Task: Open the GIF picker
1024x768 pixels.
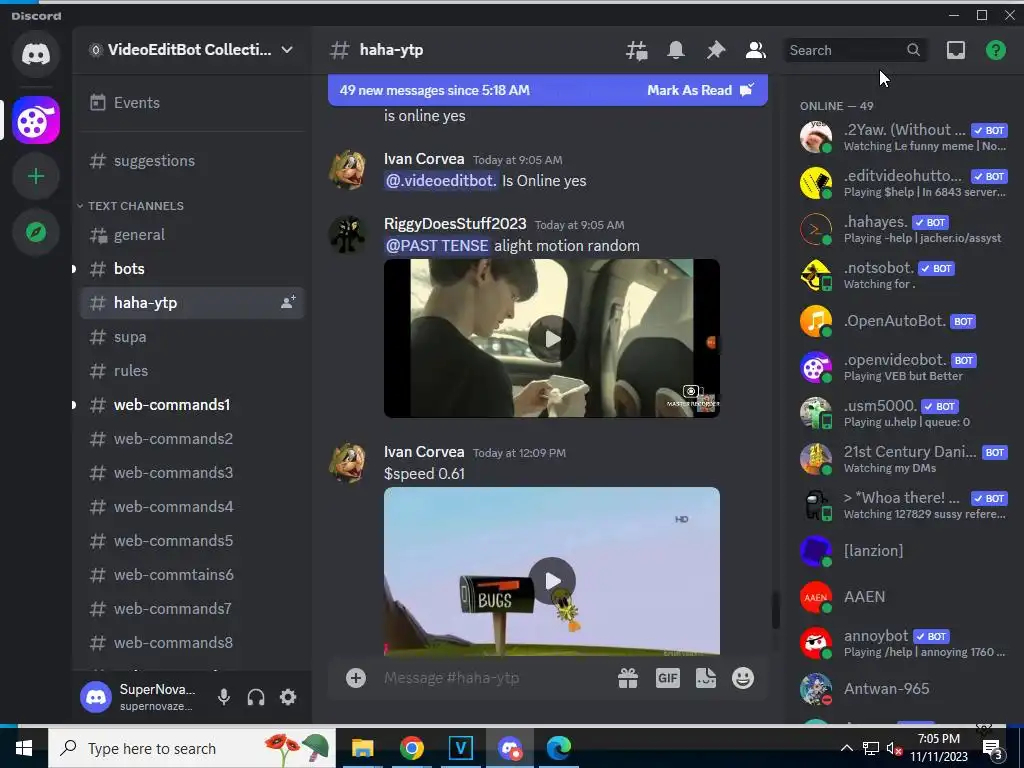Action: click(667, 678)
